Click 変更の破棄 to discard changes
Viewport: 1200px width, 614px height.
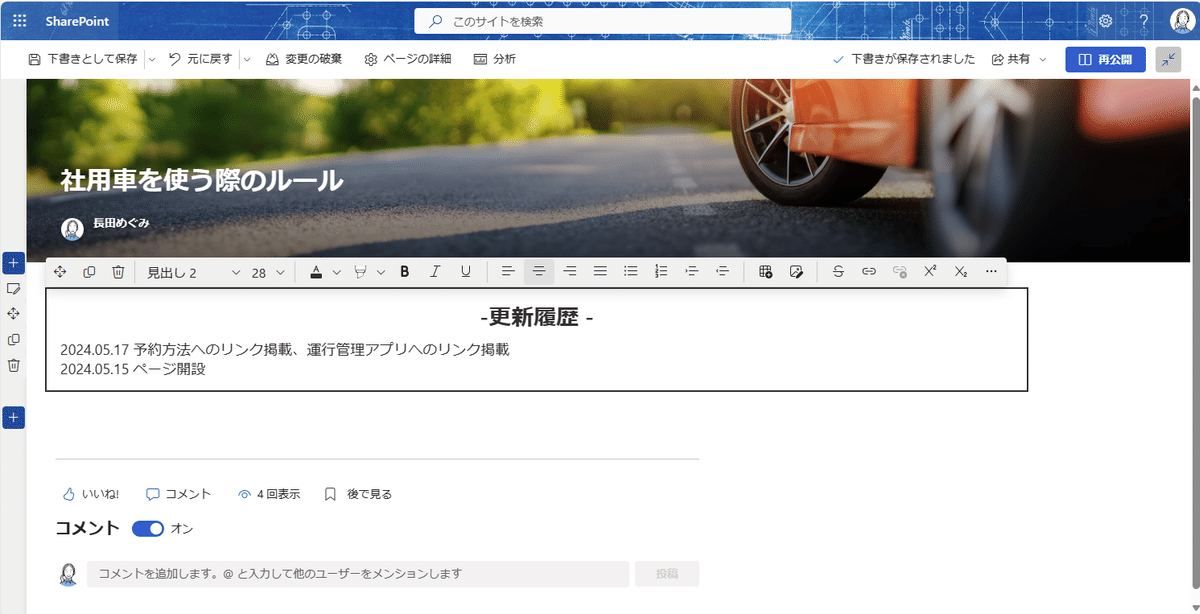pyautogui.click(x=304, y=59)
